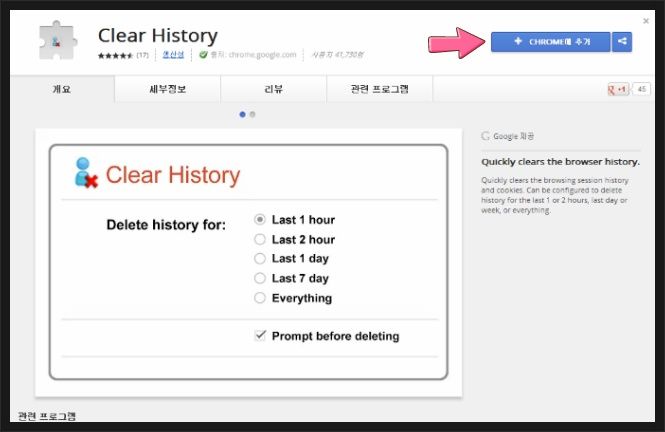The width and height of the screenshot is (665, 432).
Task: Open the share icon button
Action: (622, 42)
